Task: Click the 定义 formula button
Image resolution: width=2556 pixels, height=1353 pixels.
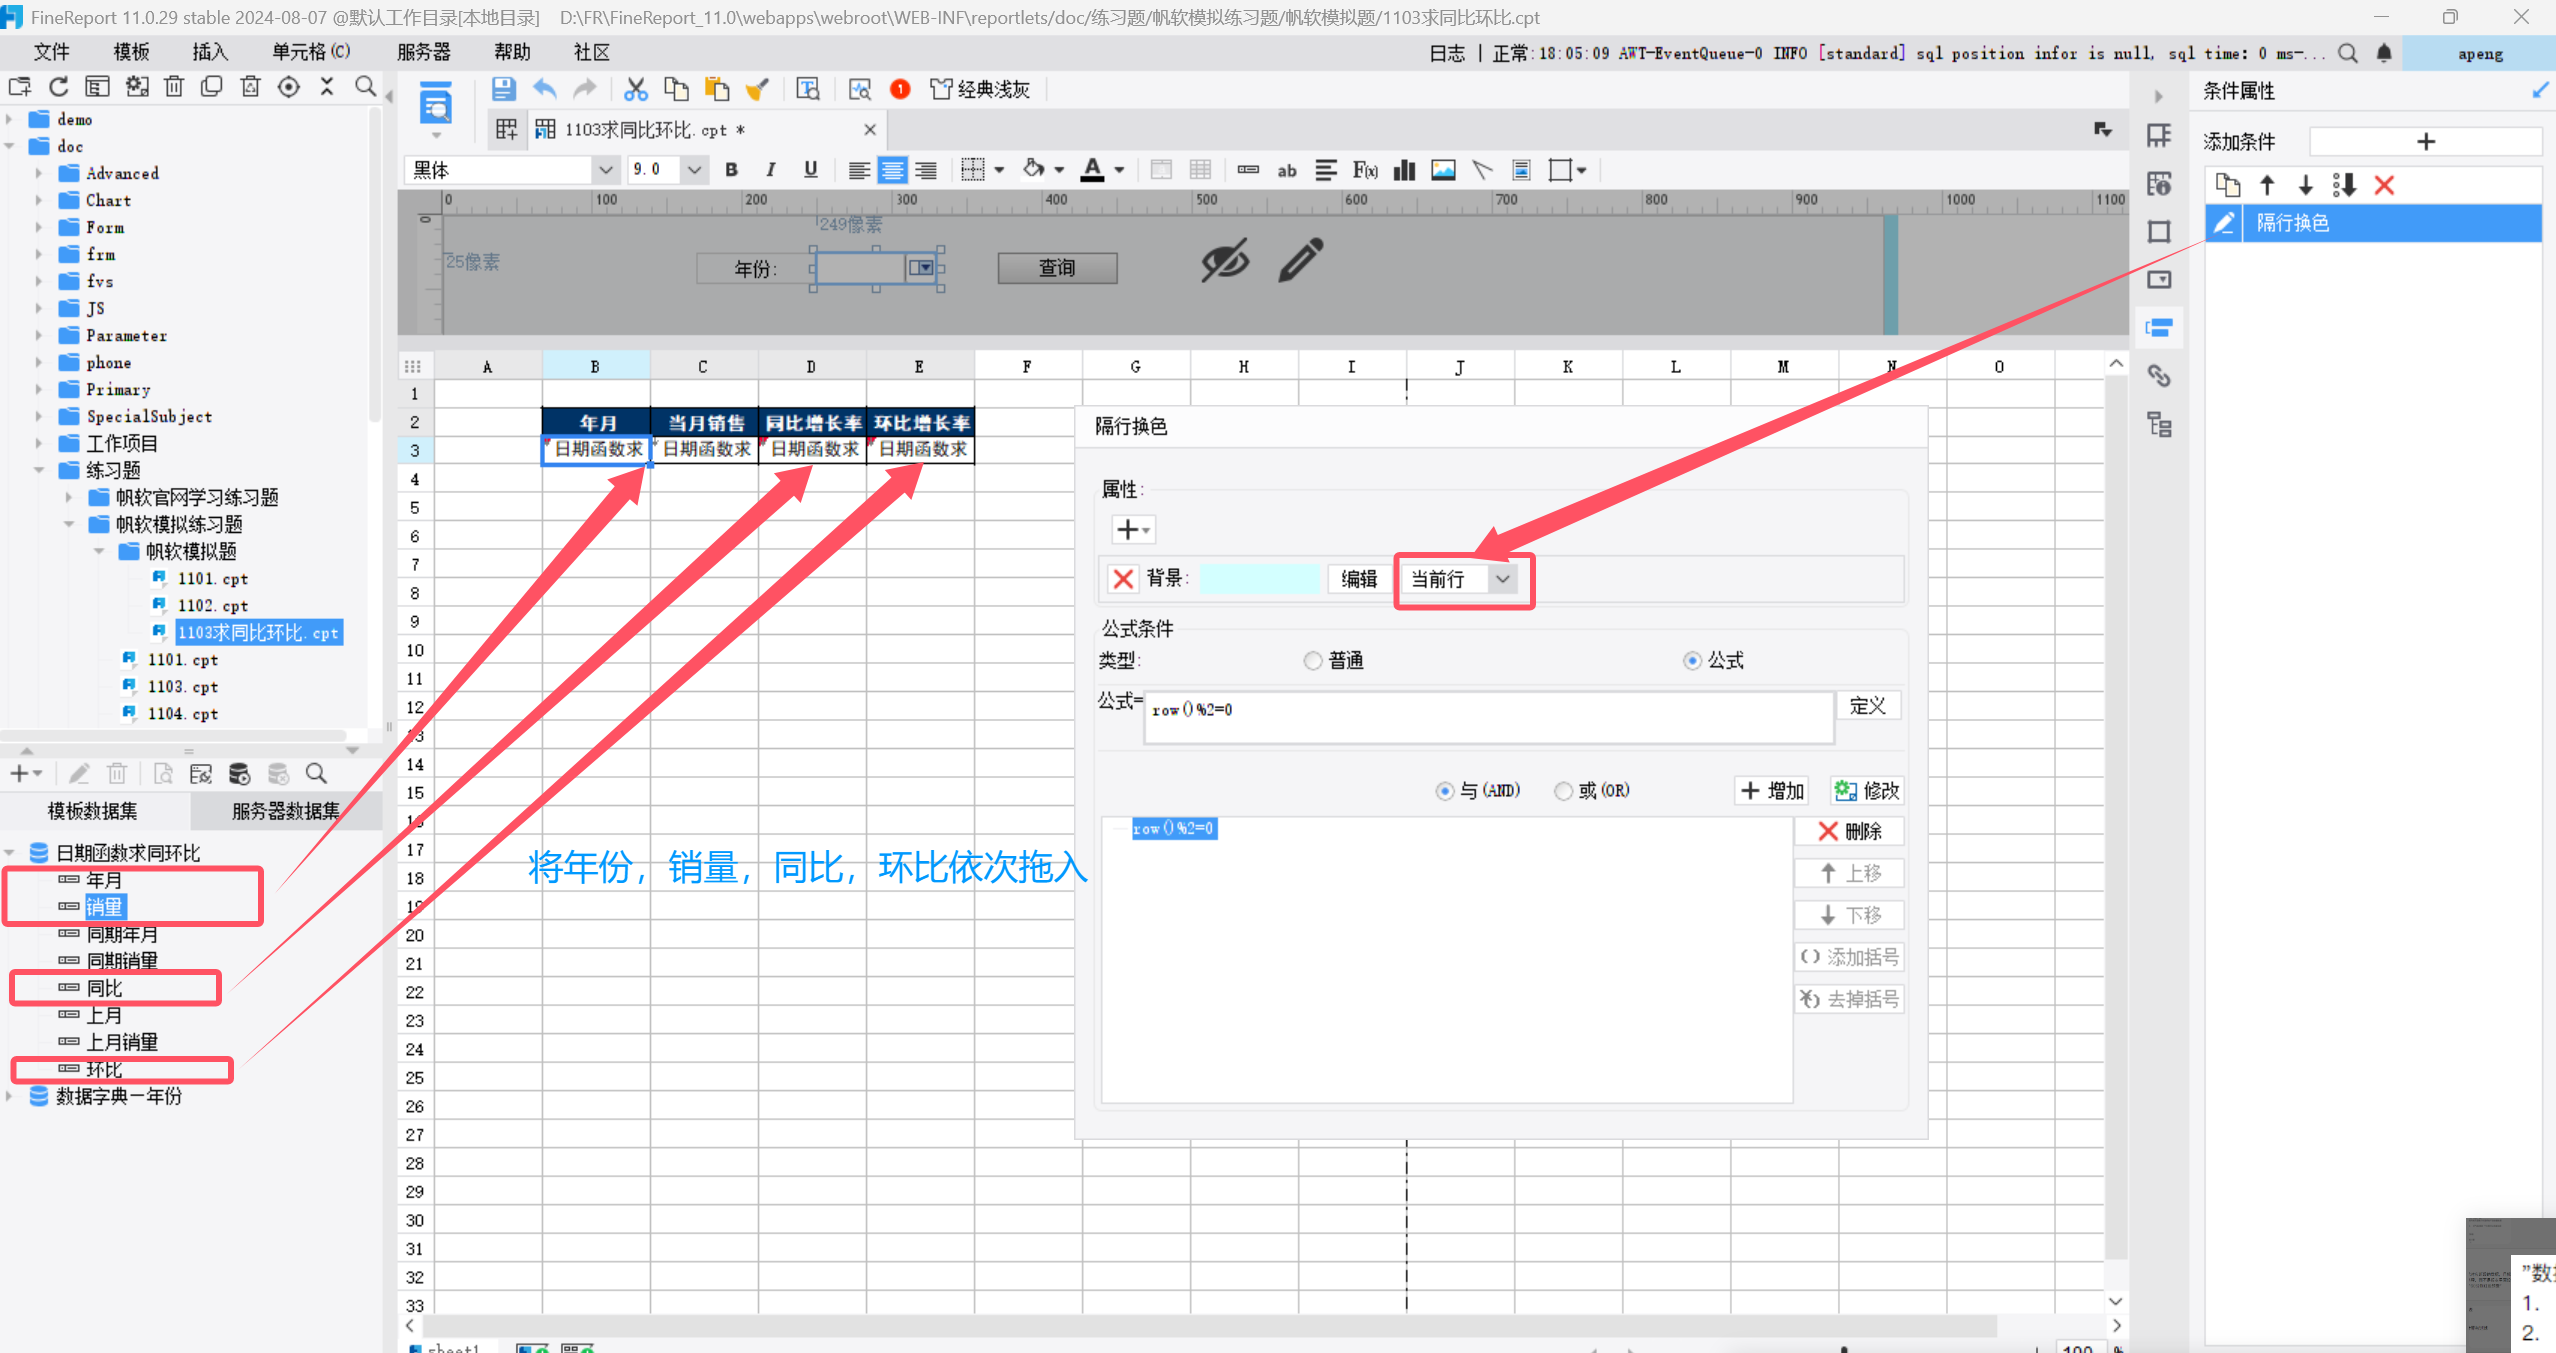Action: 1867,706
